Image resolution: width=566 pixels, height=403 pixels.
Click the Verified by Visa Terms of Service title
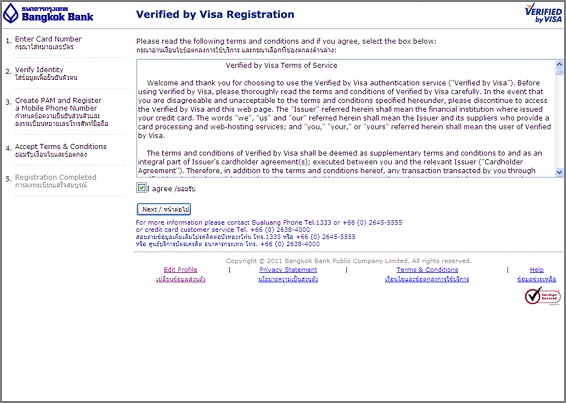coord(282,65)
